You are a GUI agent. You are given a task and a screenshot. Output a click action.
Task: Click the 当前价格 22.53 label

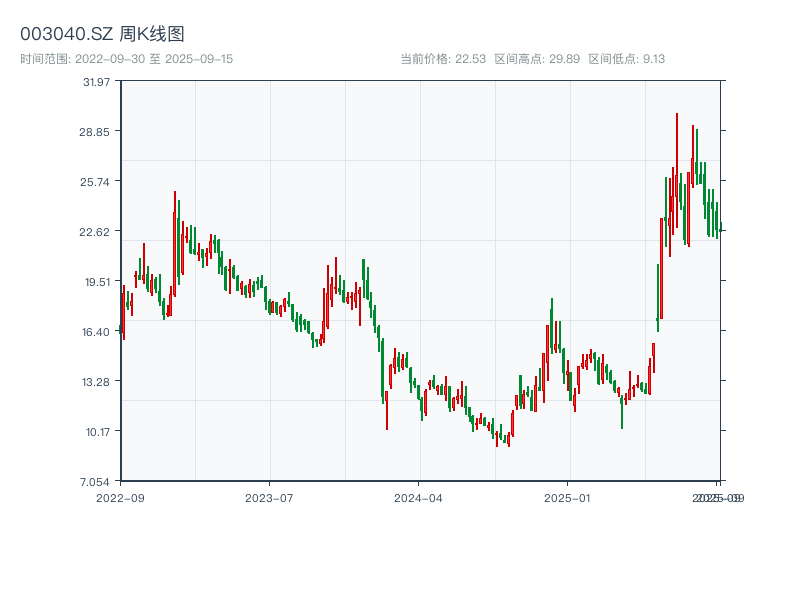[x=443, y=59]
